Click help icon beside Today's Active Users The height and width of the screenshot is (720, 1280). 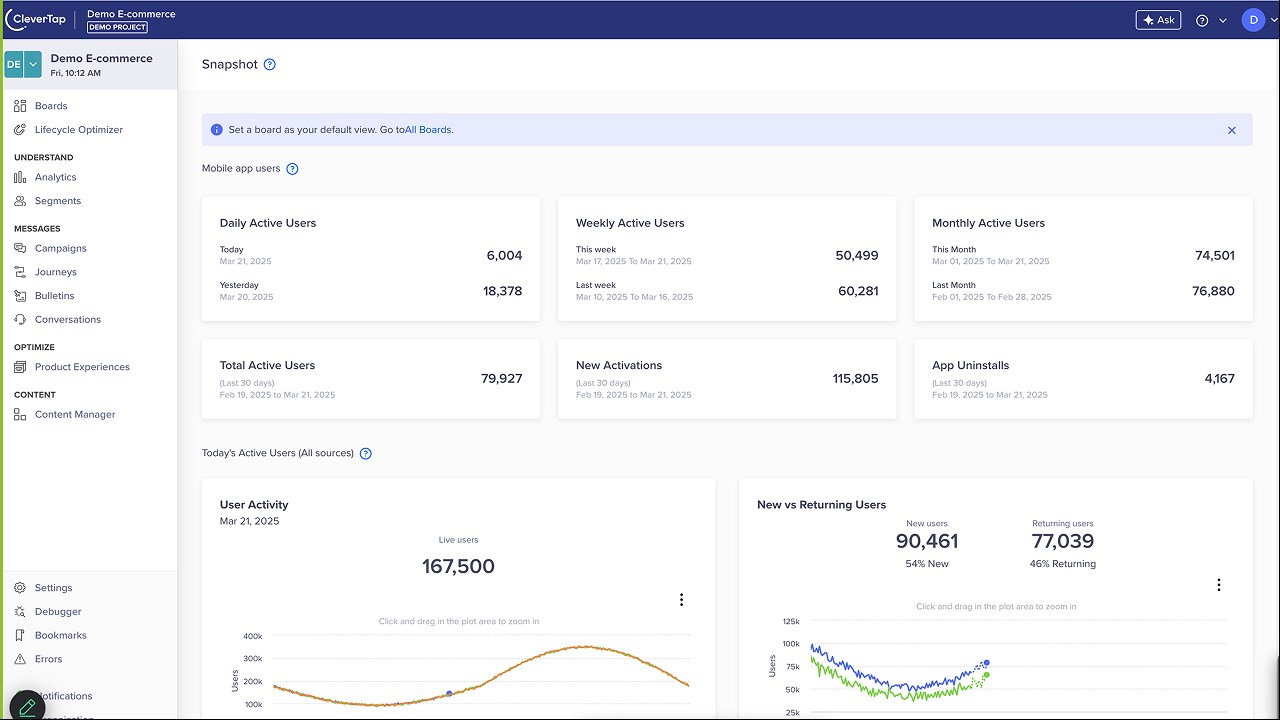366,454
